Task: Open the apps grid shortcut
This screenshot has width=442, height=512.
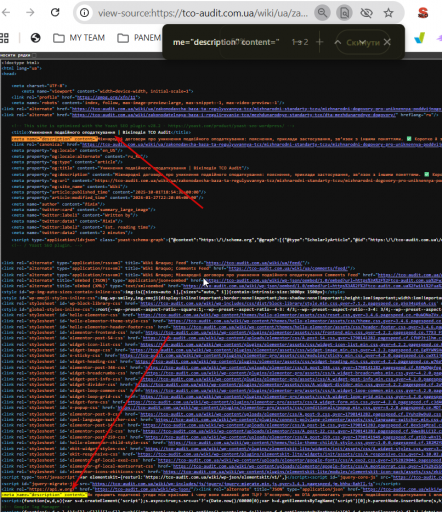Action: 4,38
